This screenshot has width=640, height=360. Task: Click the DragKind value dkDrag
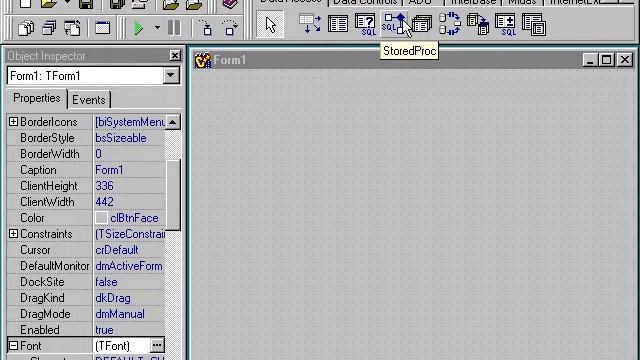pos(113,298)
